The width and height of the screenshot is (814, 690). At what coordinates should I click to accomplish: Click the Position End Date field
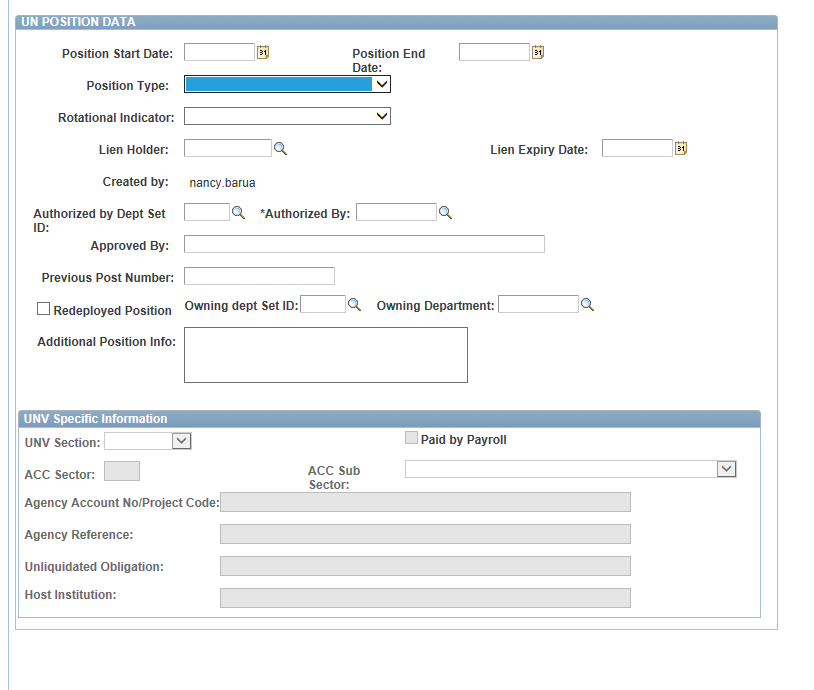[494, 52]
